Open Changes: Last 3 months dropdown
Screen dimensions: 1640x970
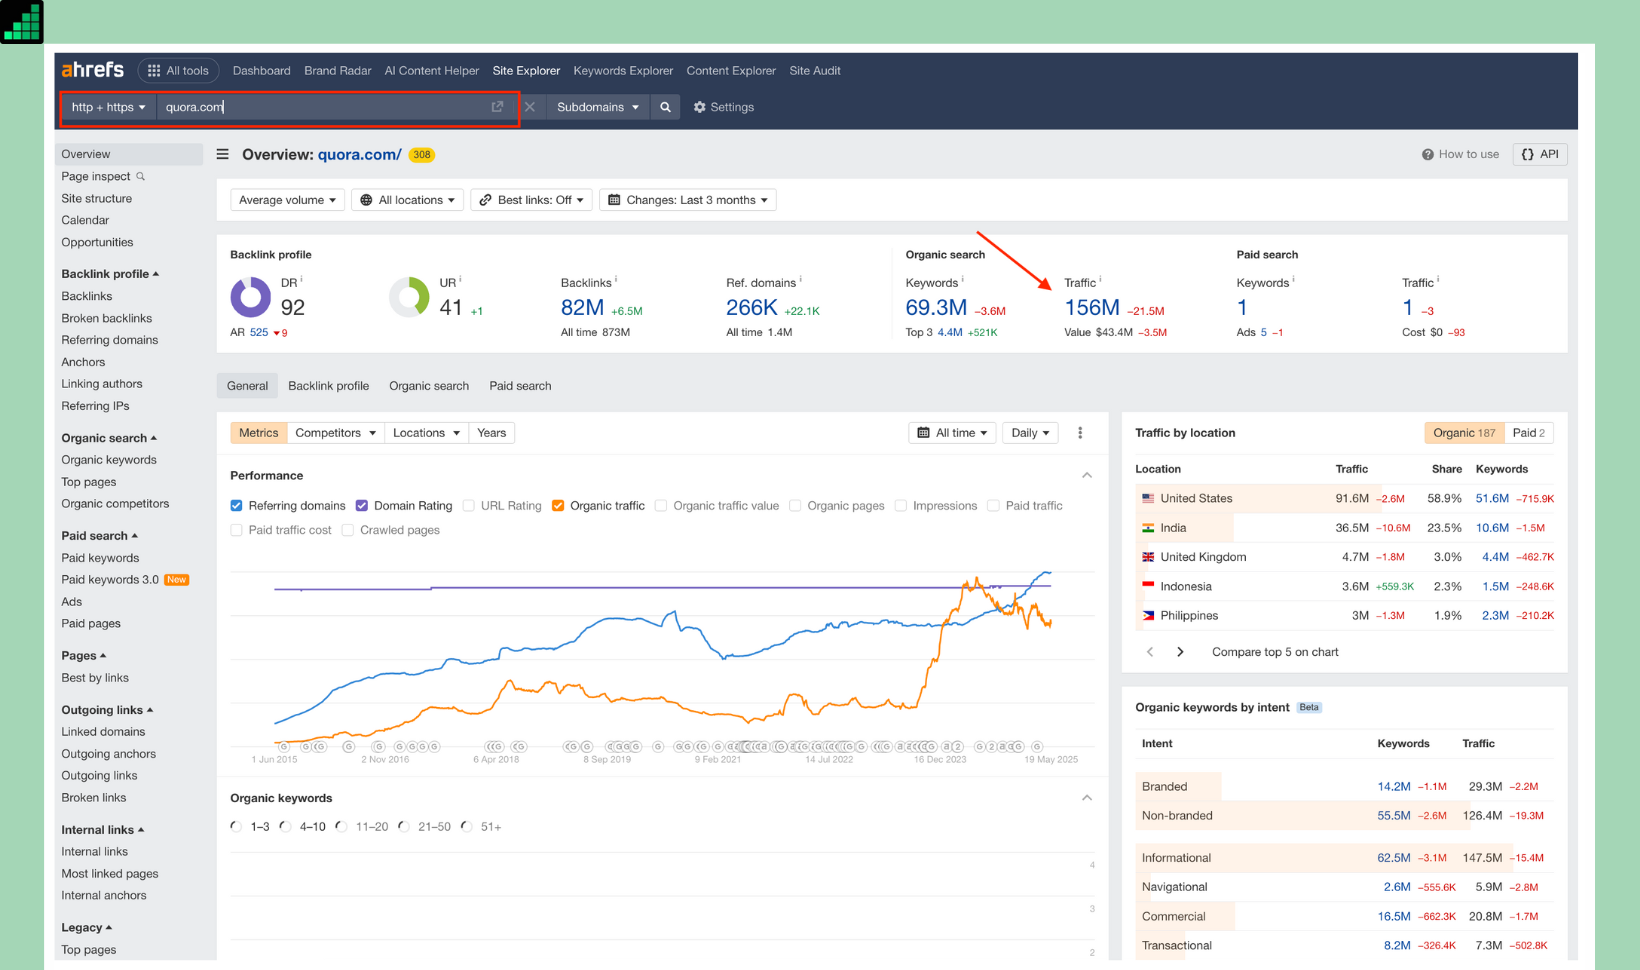688,200
